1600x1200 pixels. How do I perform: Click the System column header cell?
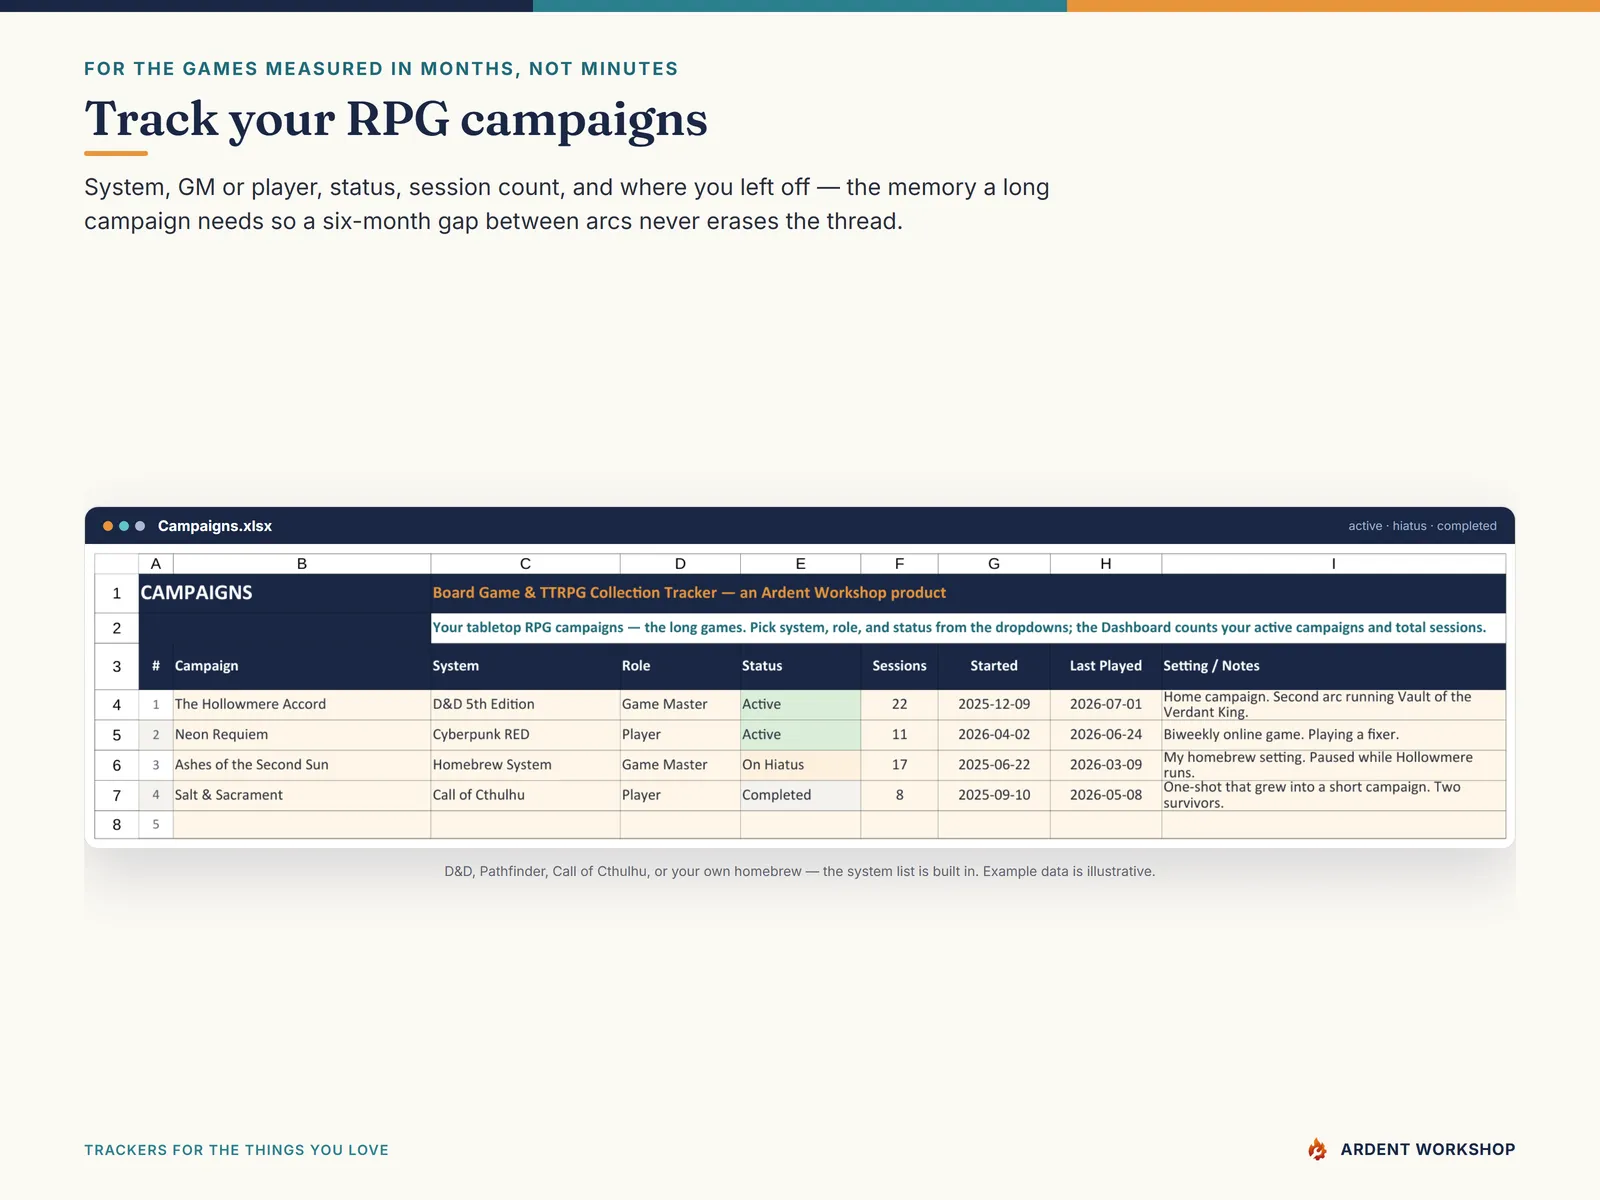point(525,666)
